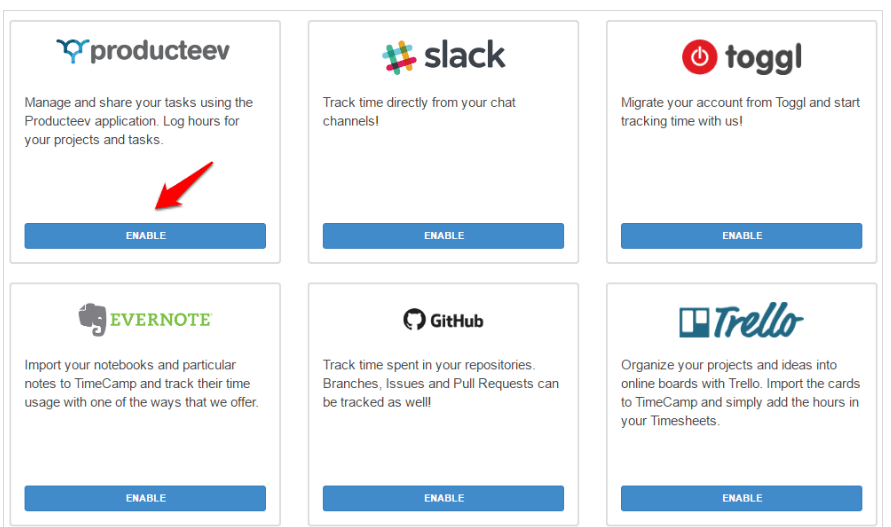This screenshot has width=891, height=527.
Task: Click the Slack wordmark text
Action: click(x=464, y=55)
